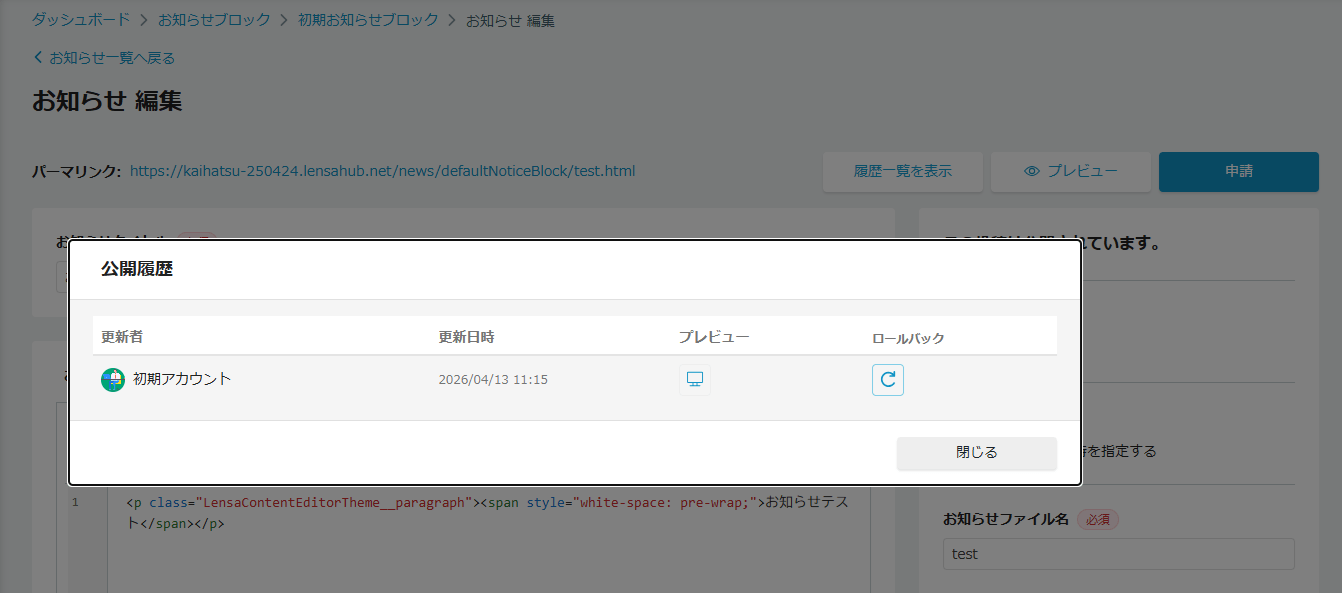The width and height of the screenshot is (1342, 593).
Task: Close the 公開履歴 dialog with 閉じる
Action: (976, 453)
